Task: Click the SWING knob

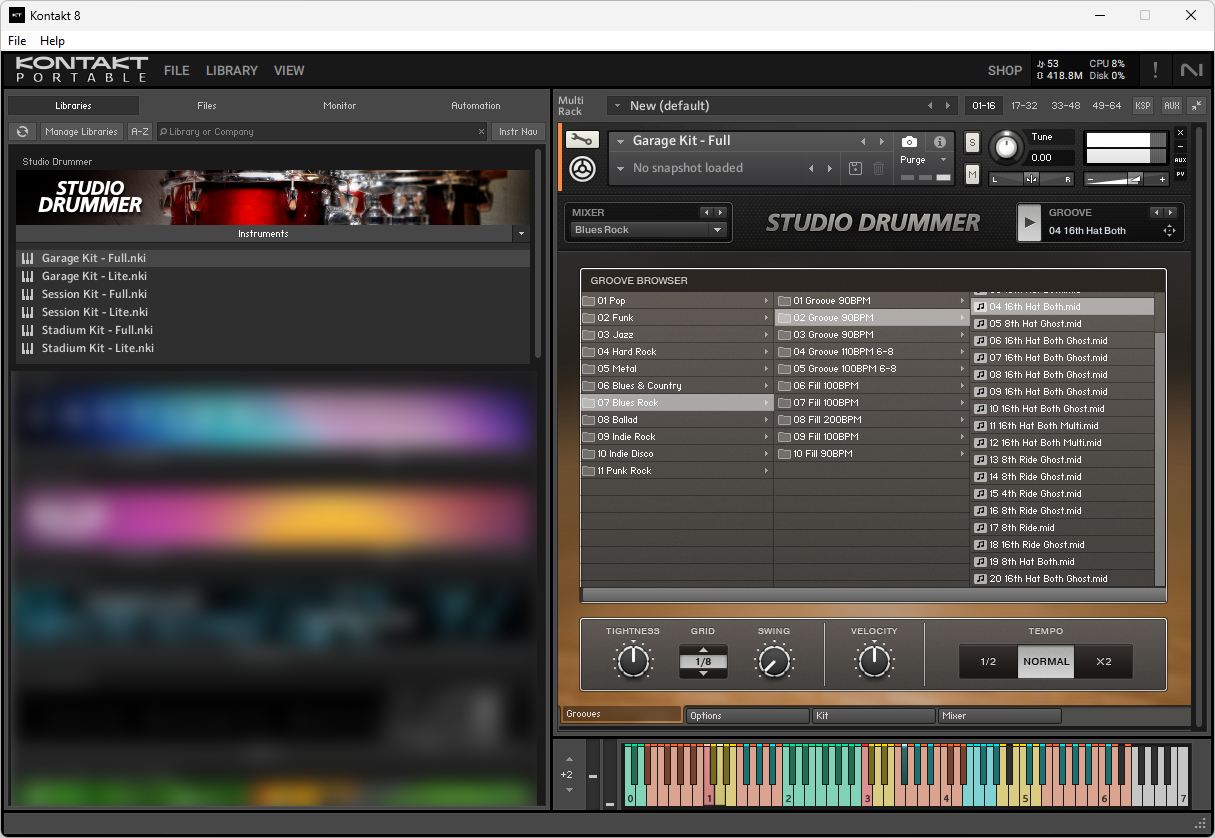Action: (x=773, y=661)
